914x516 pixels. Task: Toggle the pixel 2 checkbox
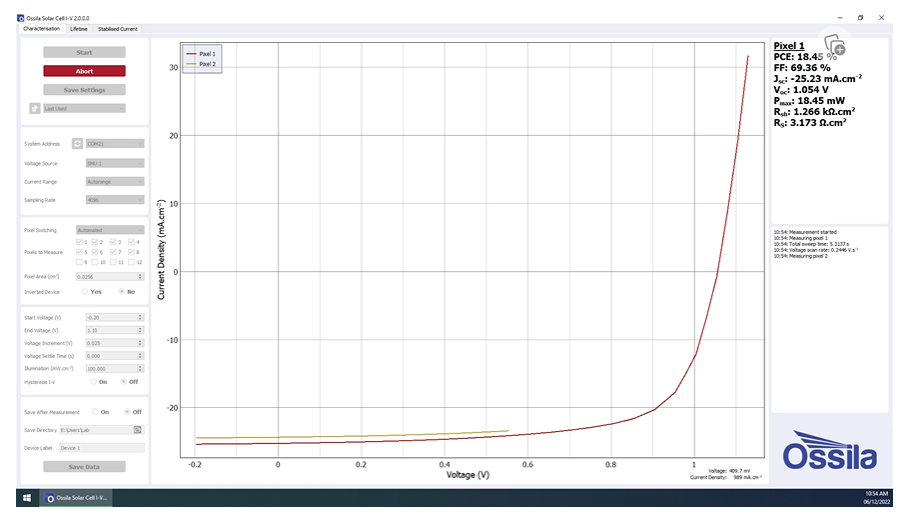click(95, 242)
